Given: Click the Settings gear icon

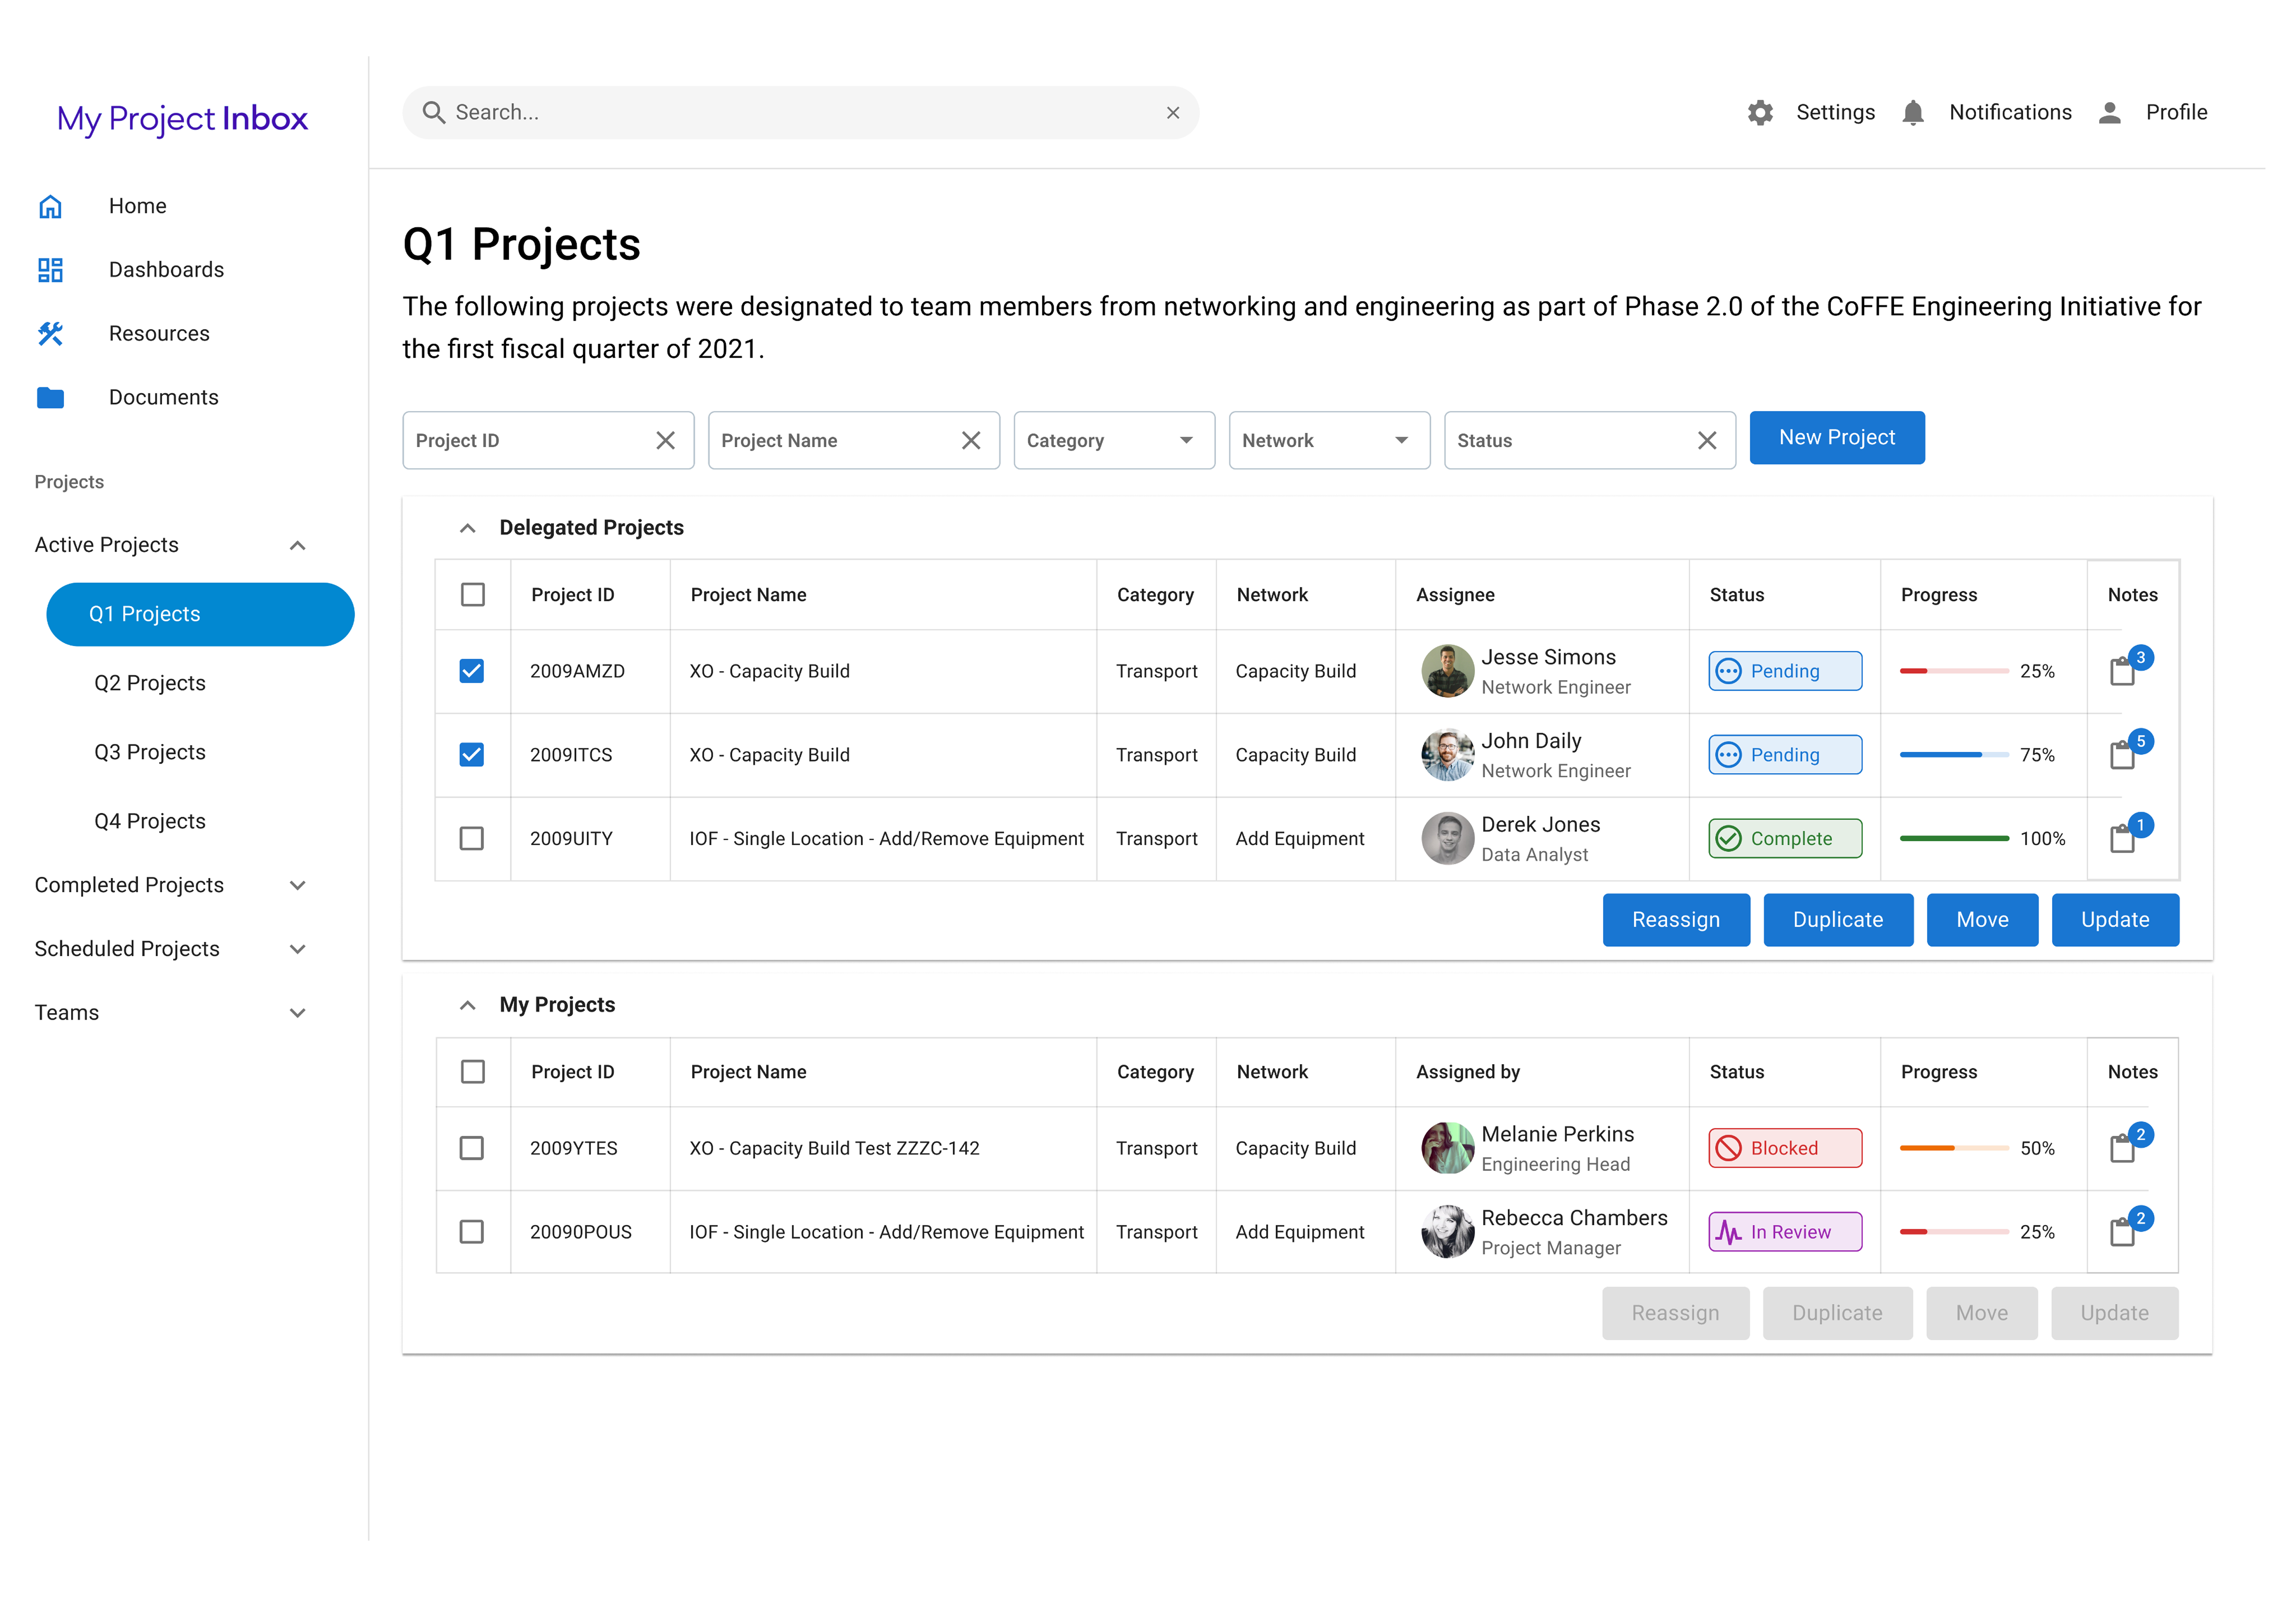Looking at the screenshot, I should (1760, 113).
